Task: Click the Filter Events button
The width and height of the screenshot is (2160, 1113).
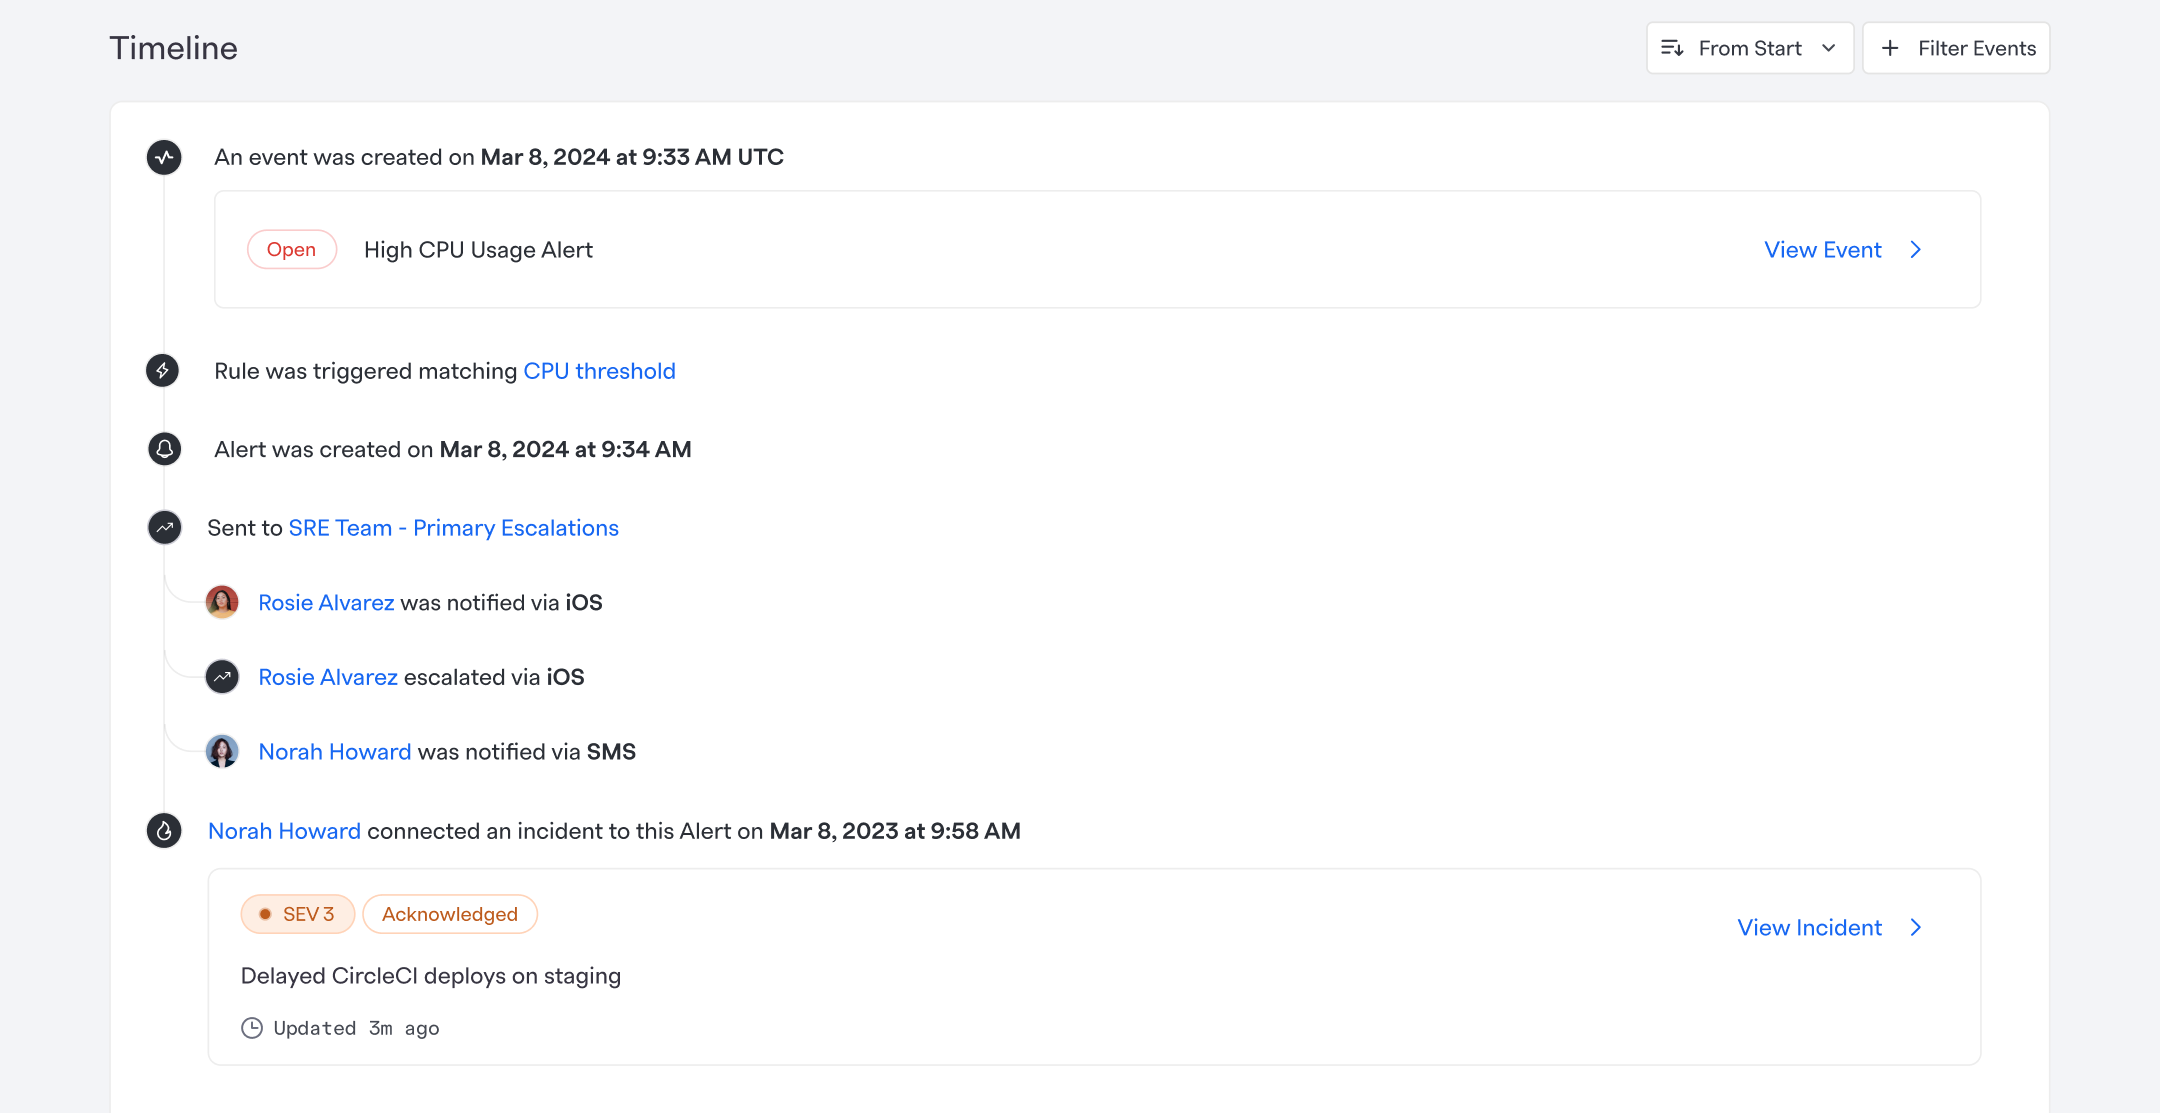Action: [x=1956, y=48]
